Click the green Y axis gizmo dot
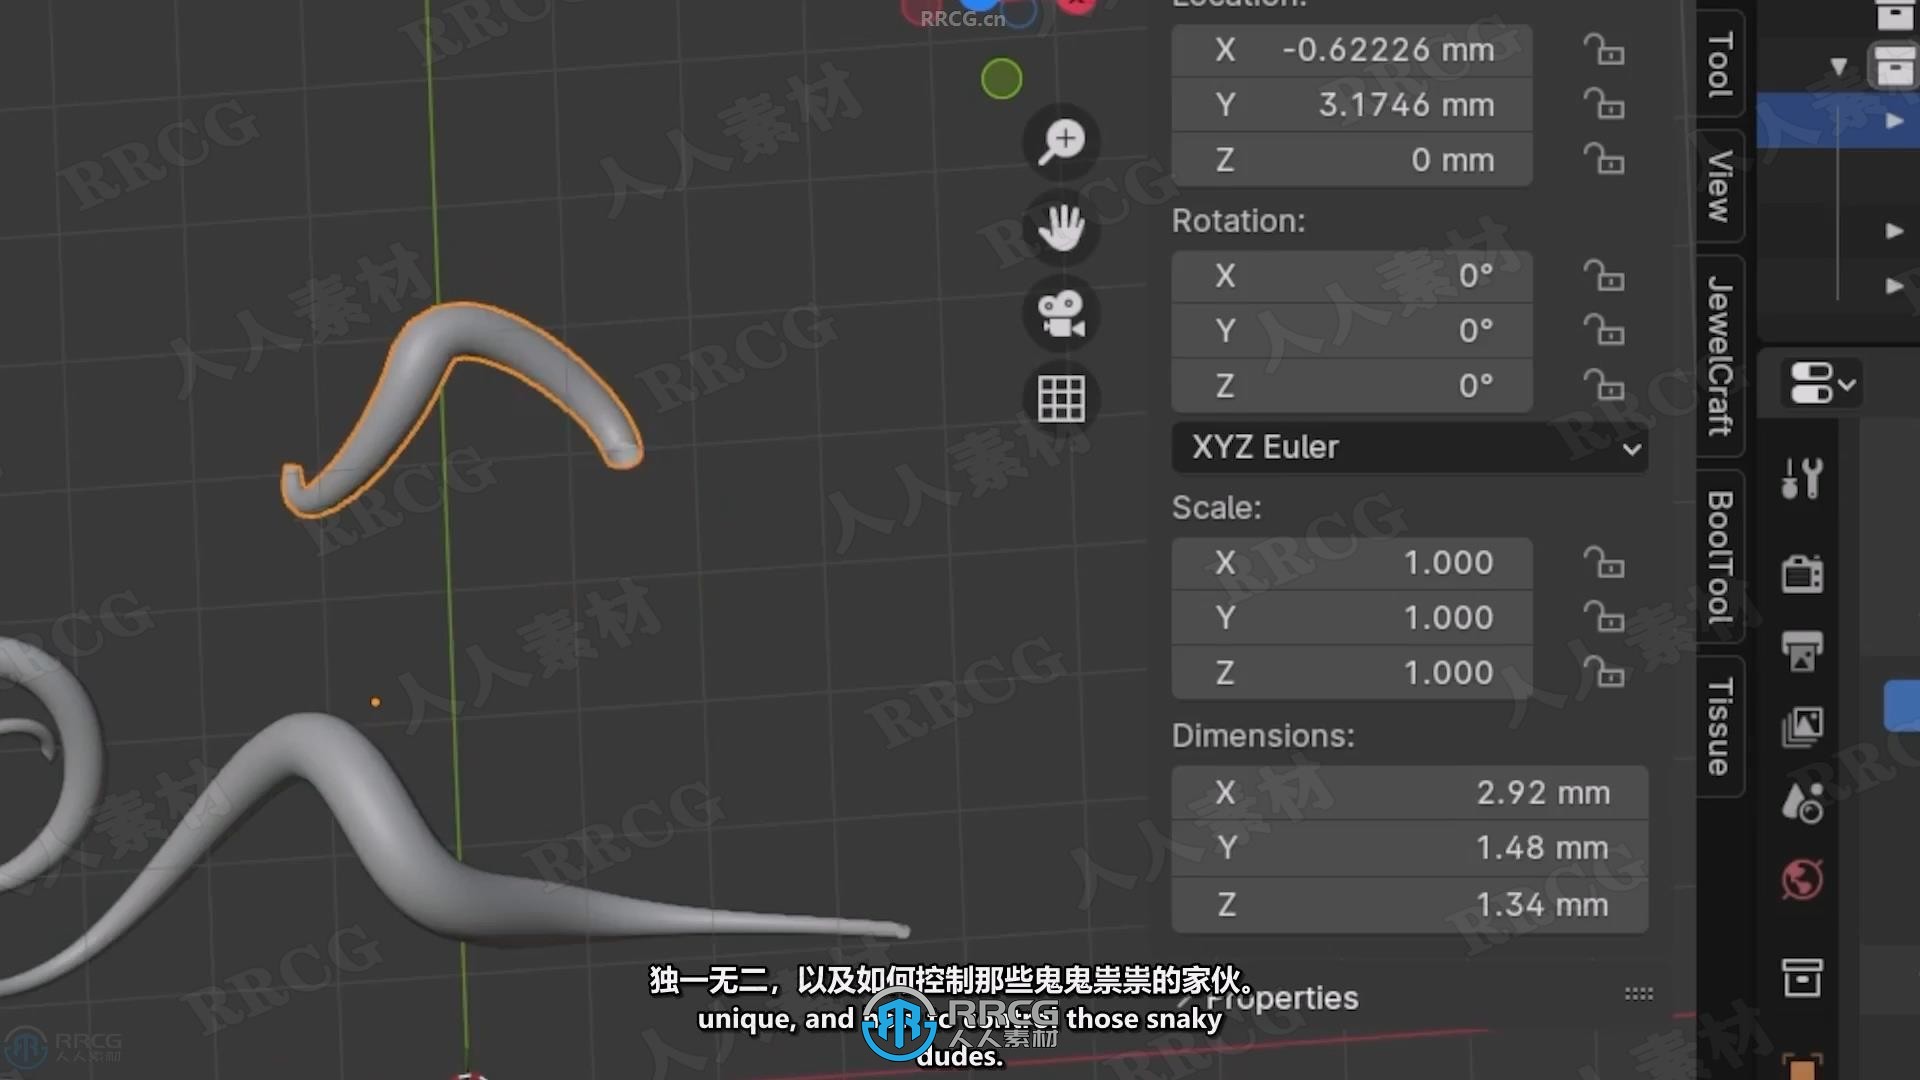1920x1080 pixels. 1001,79
